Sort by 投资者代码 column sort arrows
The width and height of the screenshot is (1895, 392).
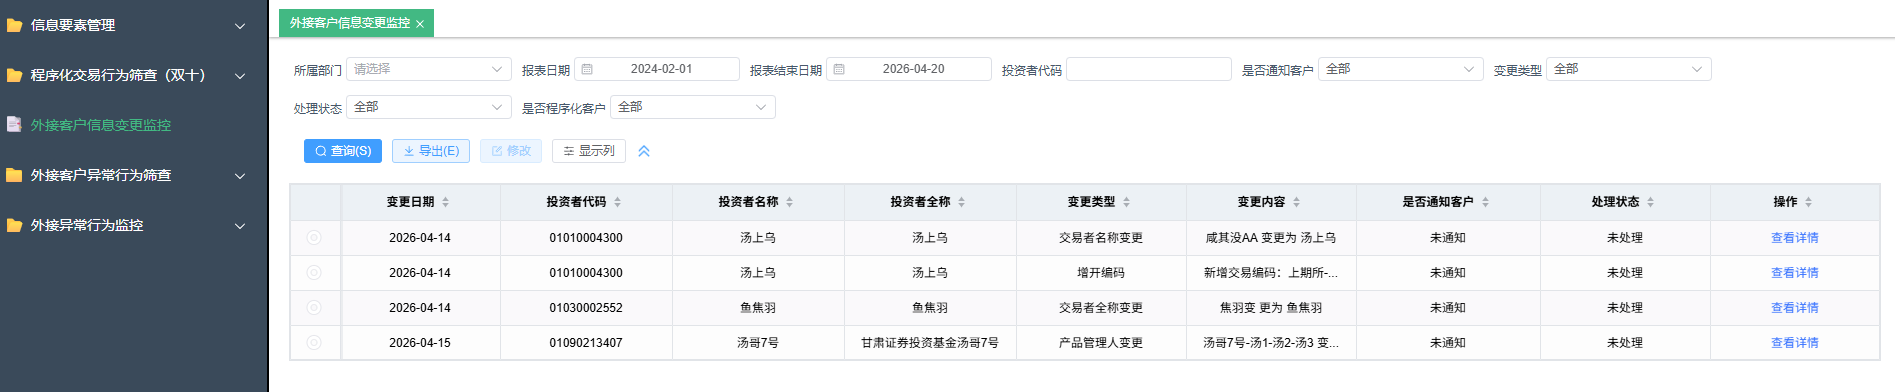tap(617, 202)
